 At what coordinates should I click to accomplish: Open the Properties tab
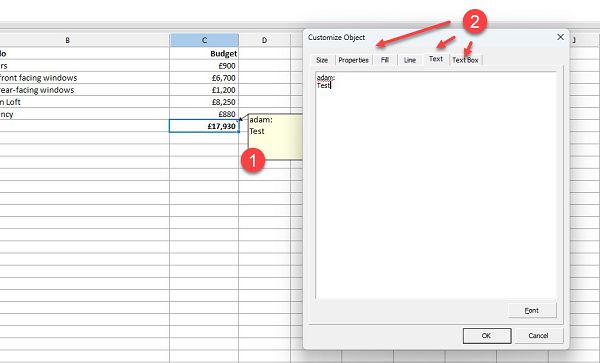353,60
